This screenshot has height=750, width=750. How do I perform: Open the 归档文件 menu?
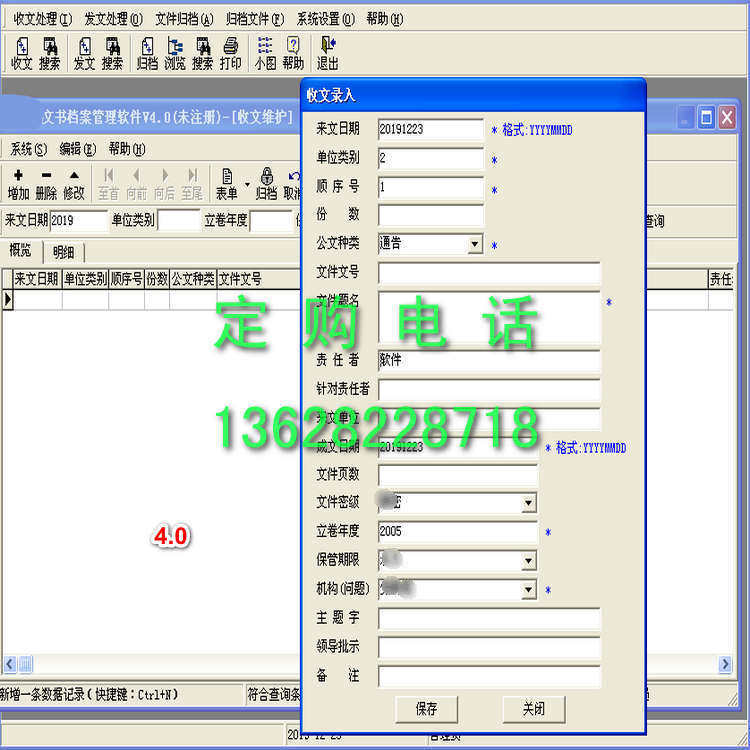tap(255, 19)
